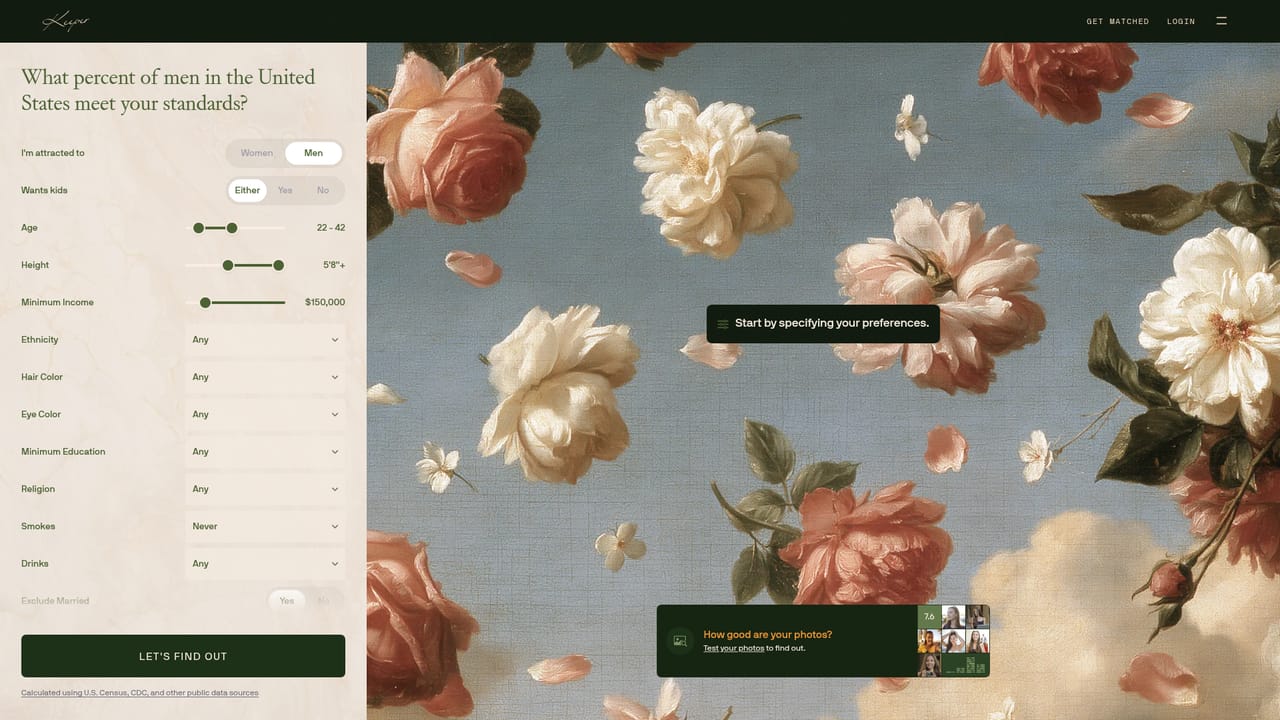Click the page heading about men meeting standards
The height and width of the screenshot is (720, 1280).
168,90
